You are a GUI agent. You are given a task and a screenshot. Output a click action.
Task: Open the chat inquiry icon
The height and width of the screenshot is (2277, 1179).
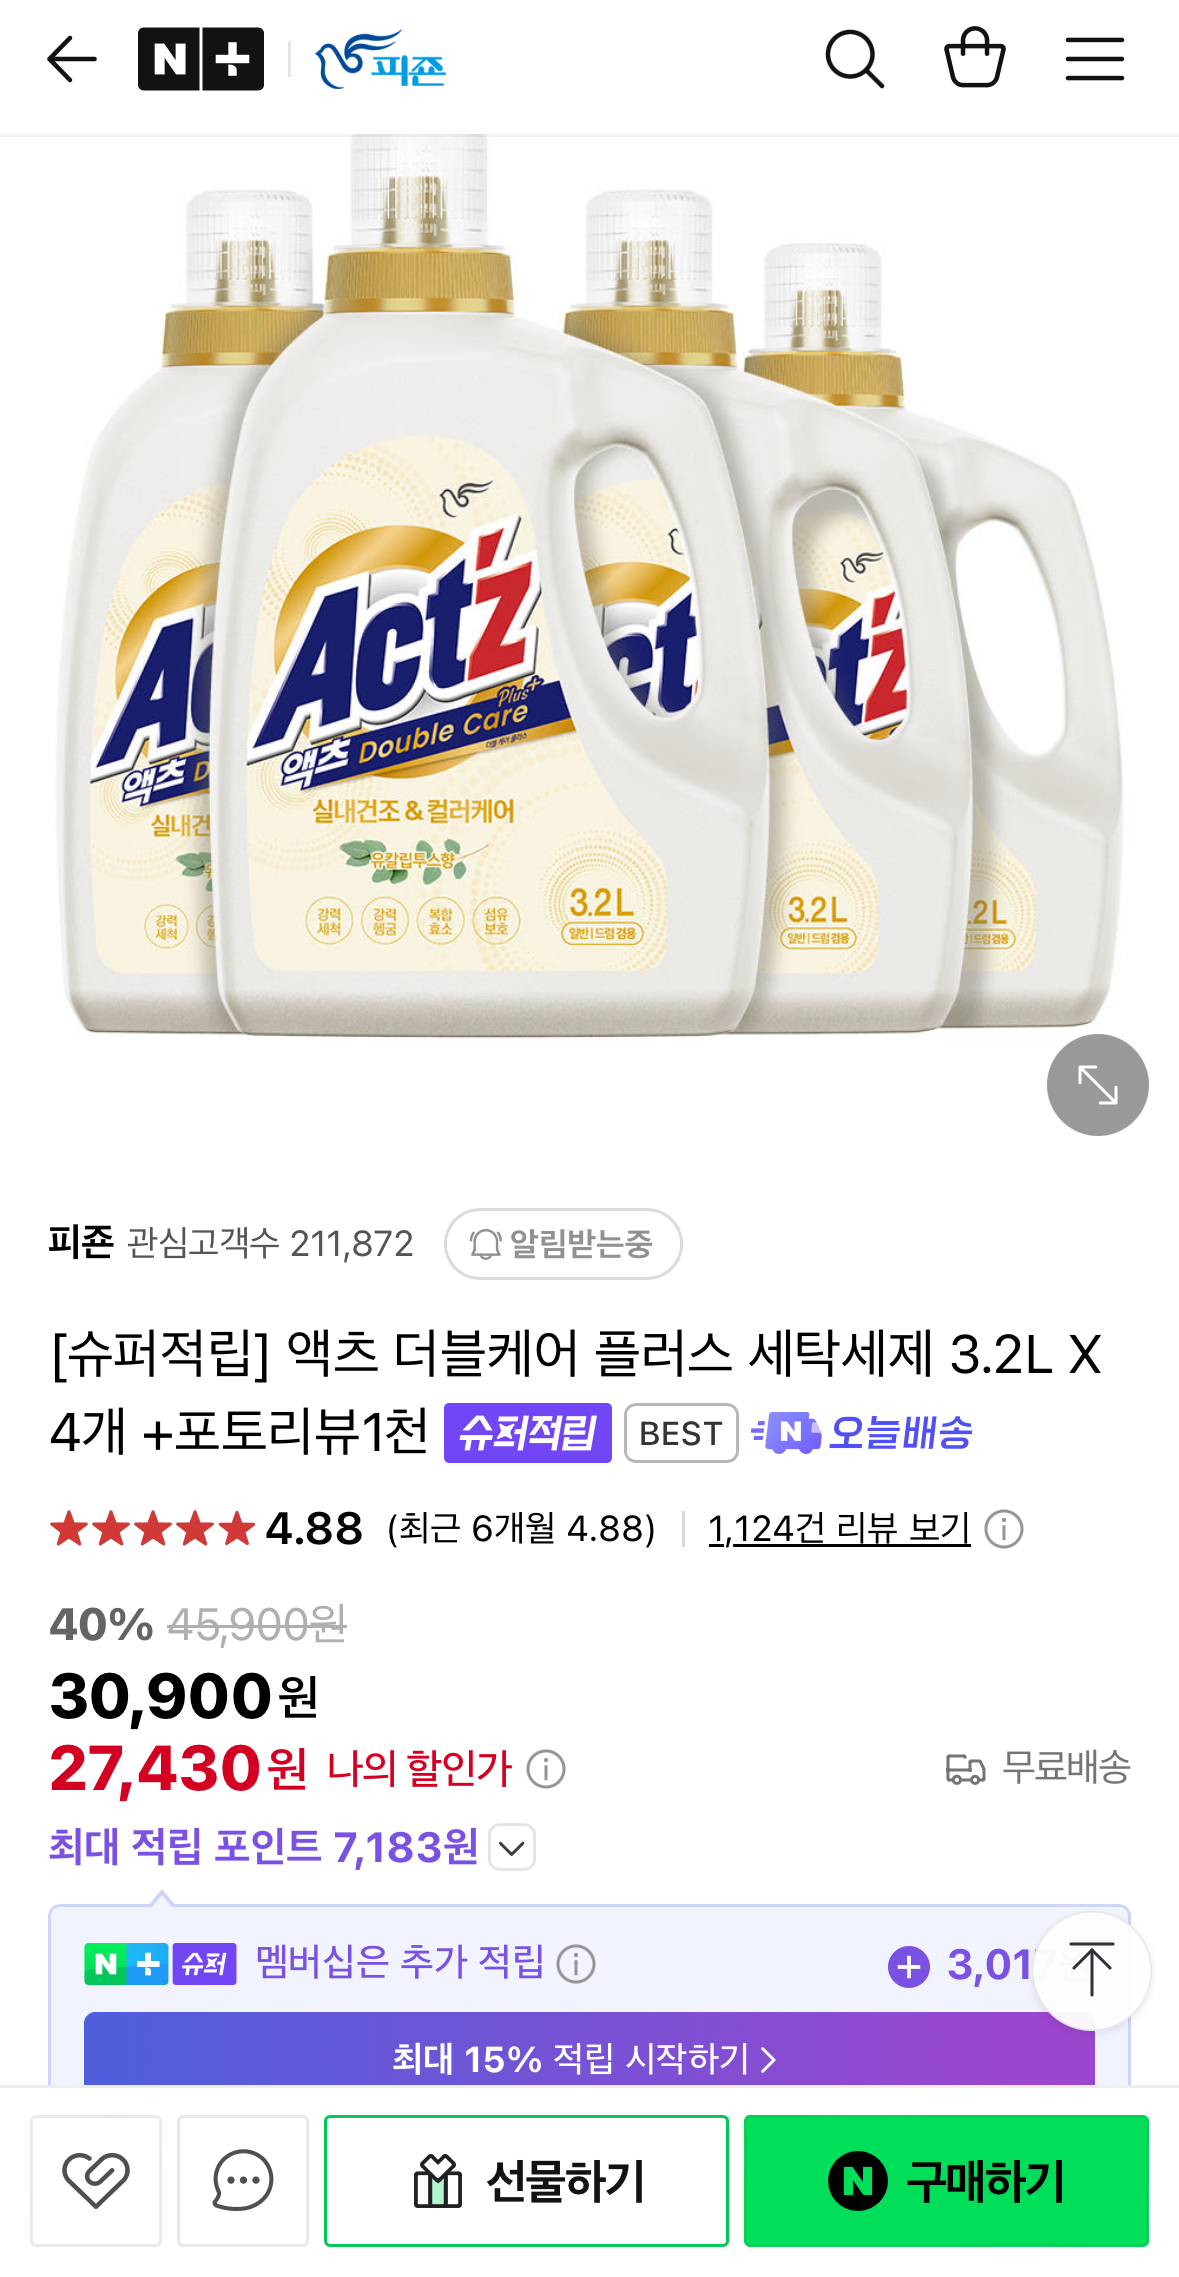[x=243, y=2180]
